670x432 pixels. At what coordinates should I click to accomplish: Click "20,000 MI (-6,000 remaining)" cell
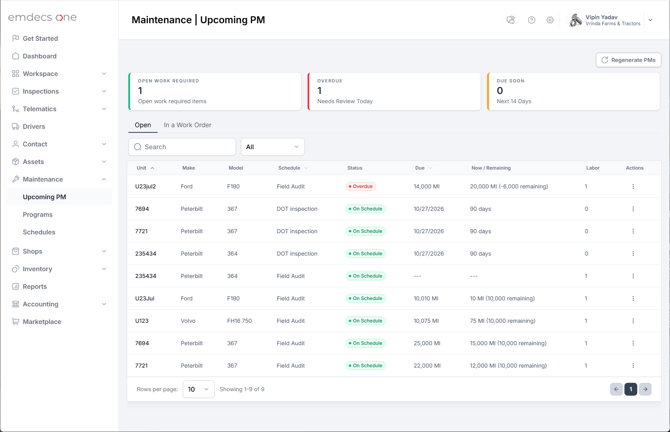click(x=509, y=186)
